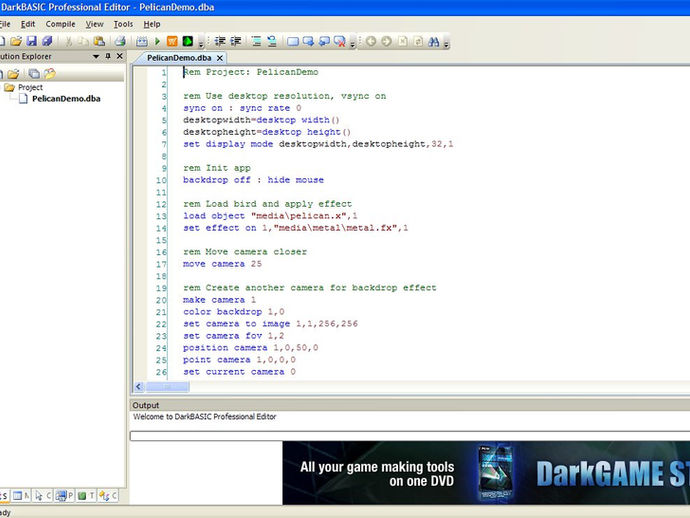The width and height of the screenshot is (690, 518).
Task: Click the second indent lines icon
Action: pyautogui.click(x=236, y=41)
